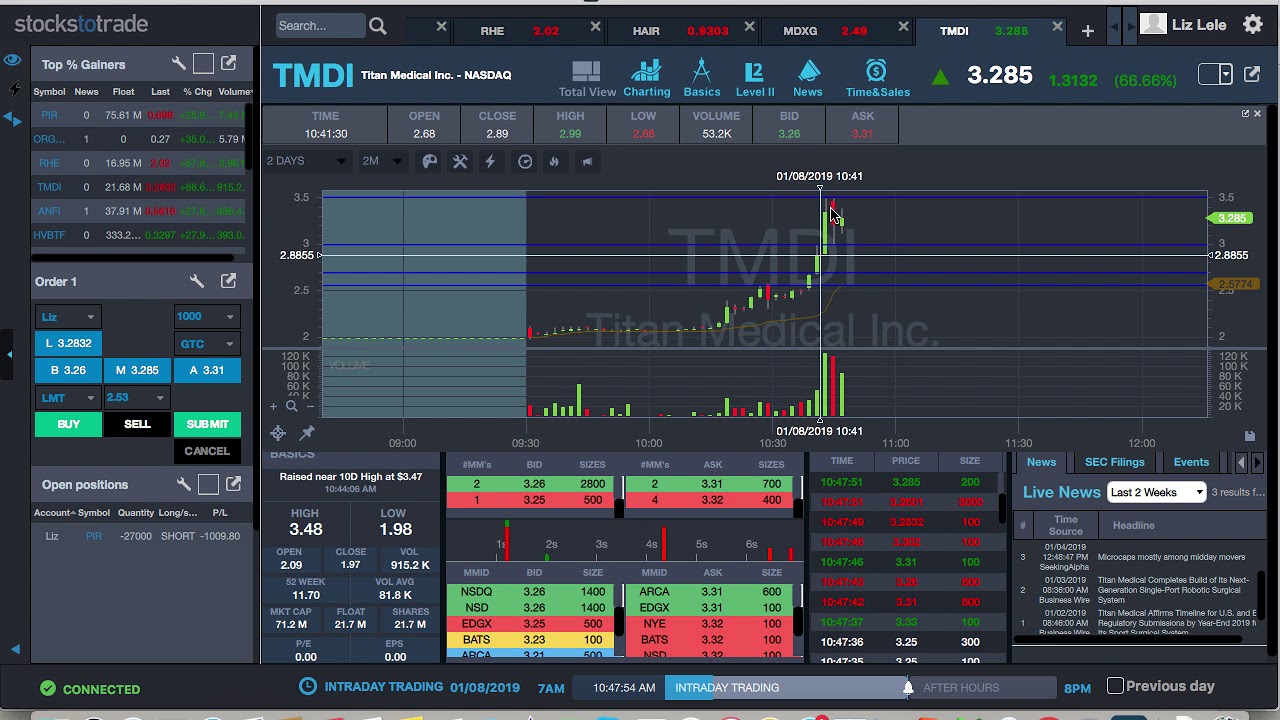
Task: Click the M 3.285 mid button
Action: [x=137, y=370]
